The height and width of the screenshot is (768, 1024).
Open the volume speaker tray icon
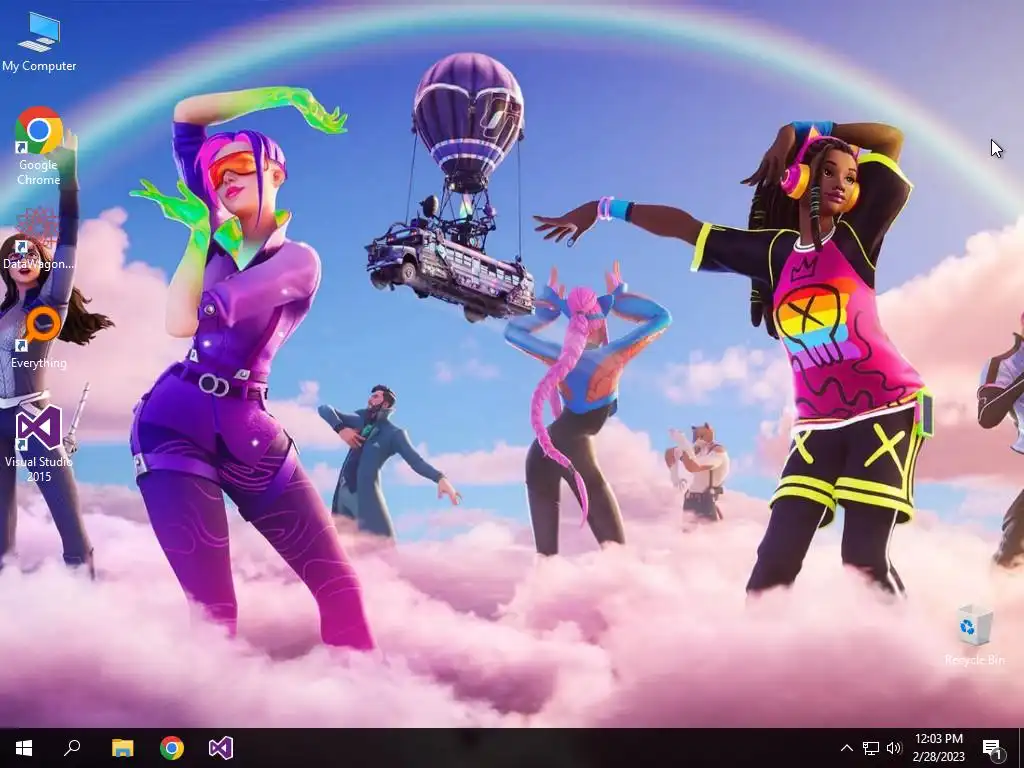(894, 748)
